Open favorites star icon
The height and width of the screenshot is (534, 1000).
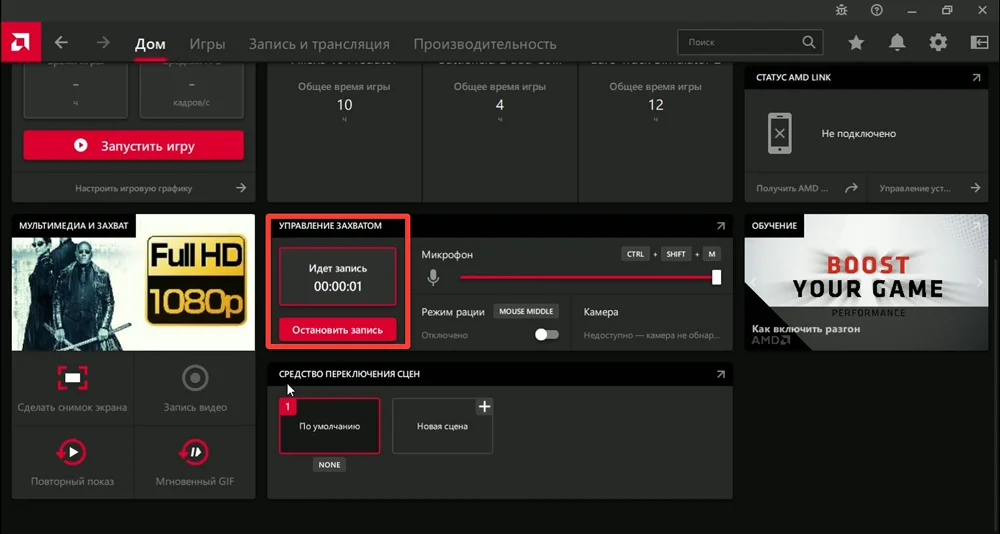pos(856,43)
